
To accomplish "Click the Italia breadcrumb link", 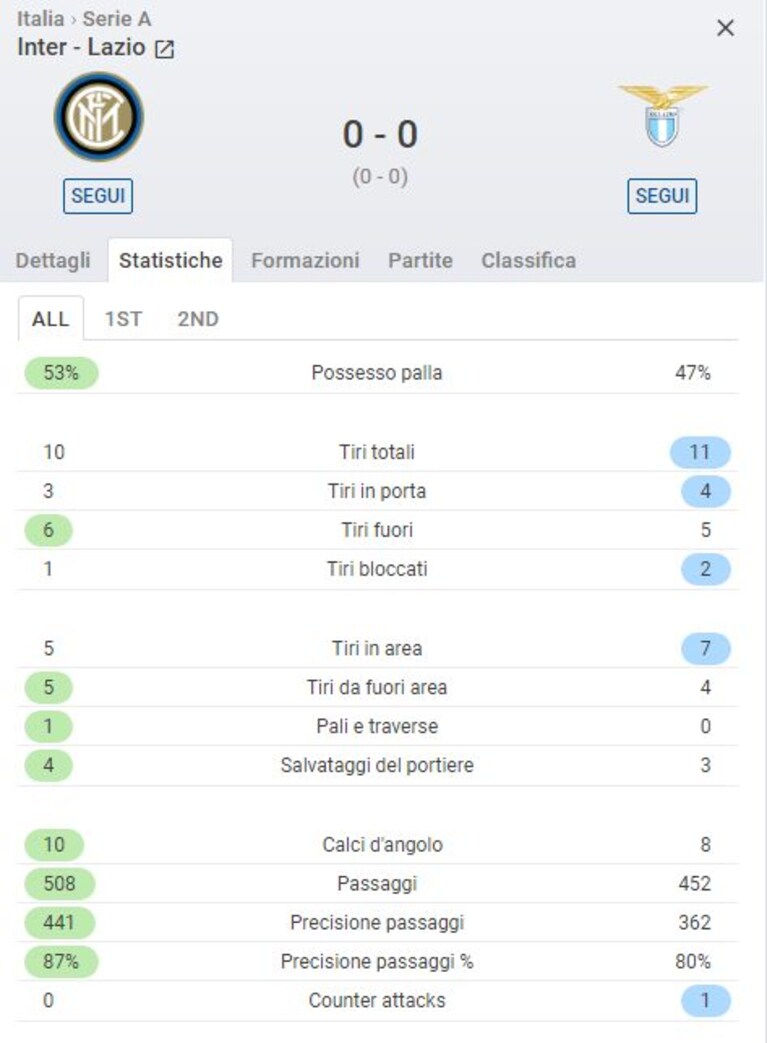I will coord(40,19).
